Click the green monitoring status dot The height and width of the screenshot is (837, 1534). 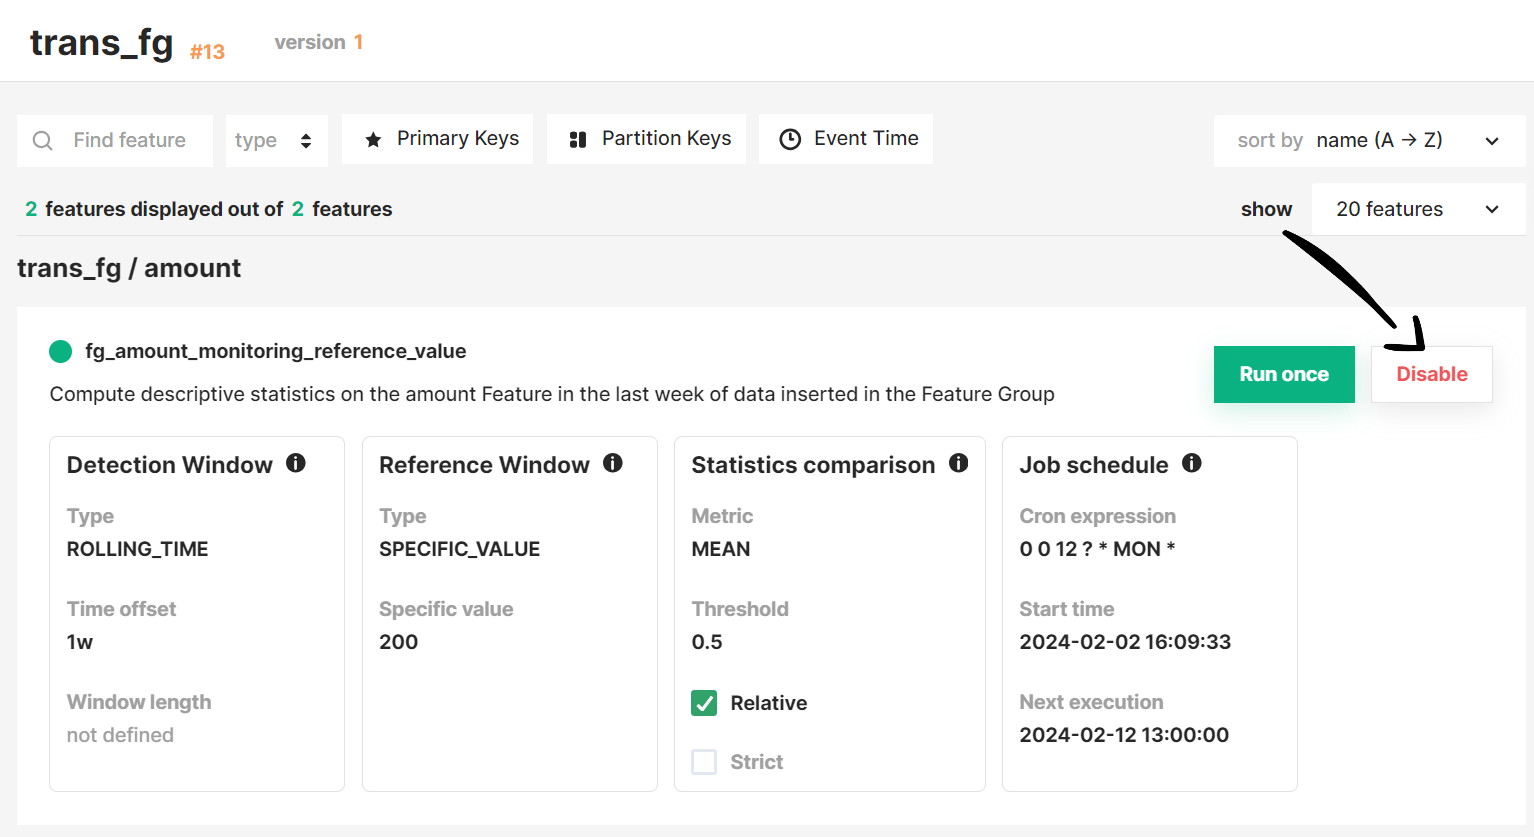coord(60,351)
